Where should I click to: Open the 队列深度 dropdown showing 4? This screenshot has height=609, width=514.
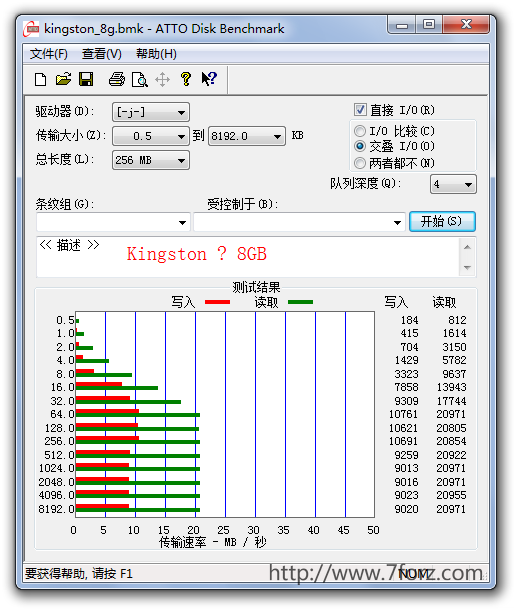(453, 184)
